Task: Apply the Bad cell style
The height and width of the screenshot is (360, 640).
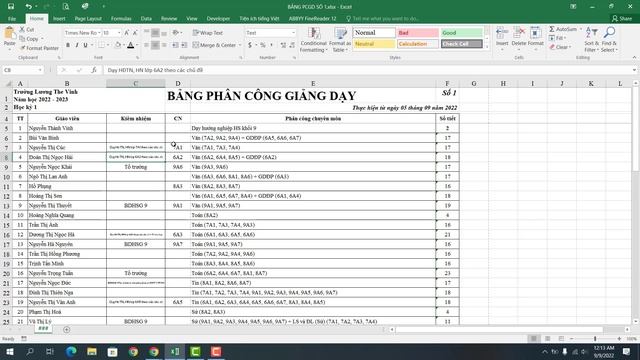Action: 418,33
